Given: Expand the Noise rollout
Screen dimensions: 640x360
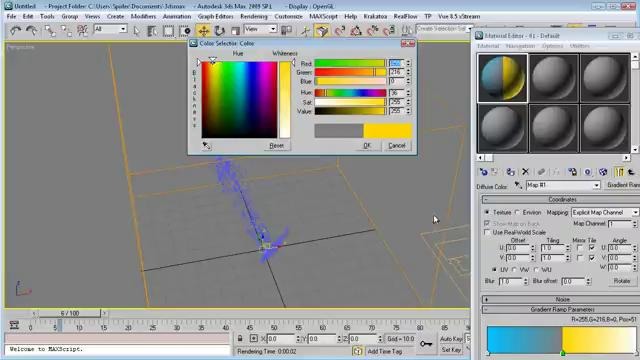Looking at the screenshot, I should pos(562,299).
